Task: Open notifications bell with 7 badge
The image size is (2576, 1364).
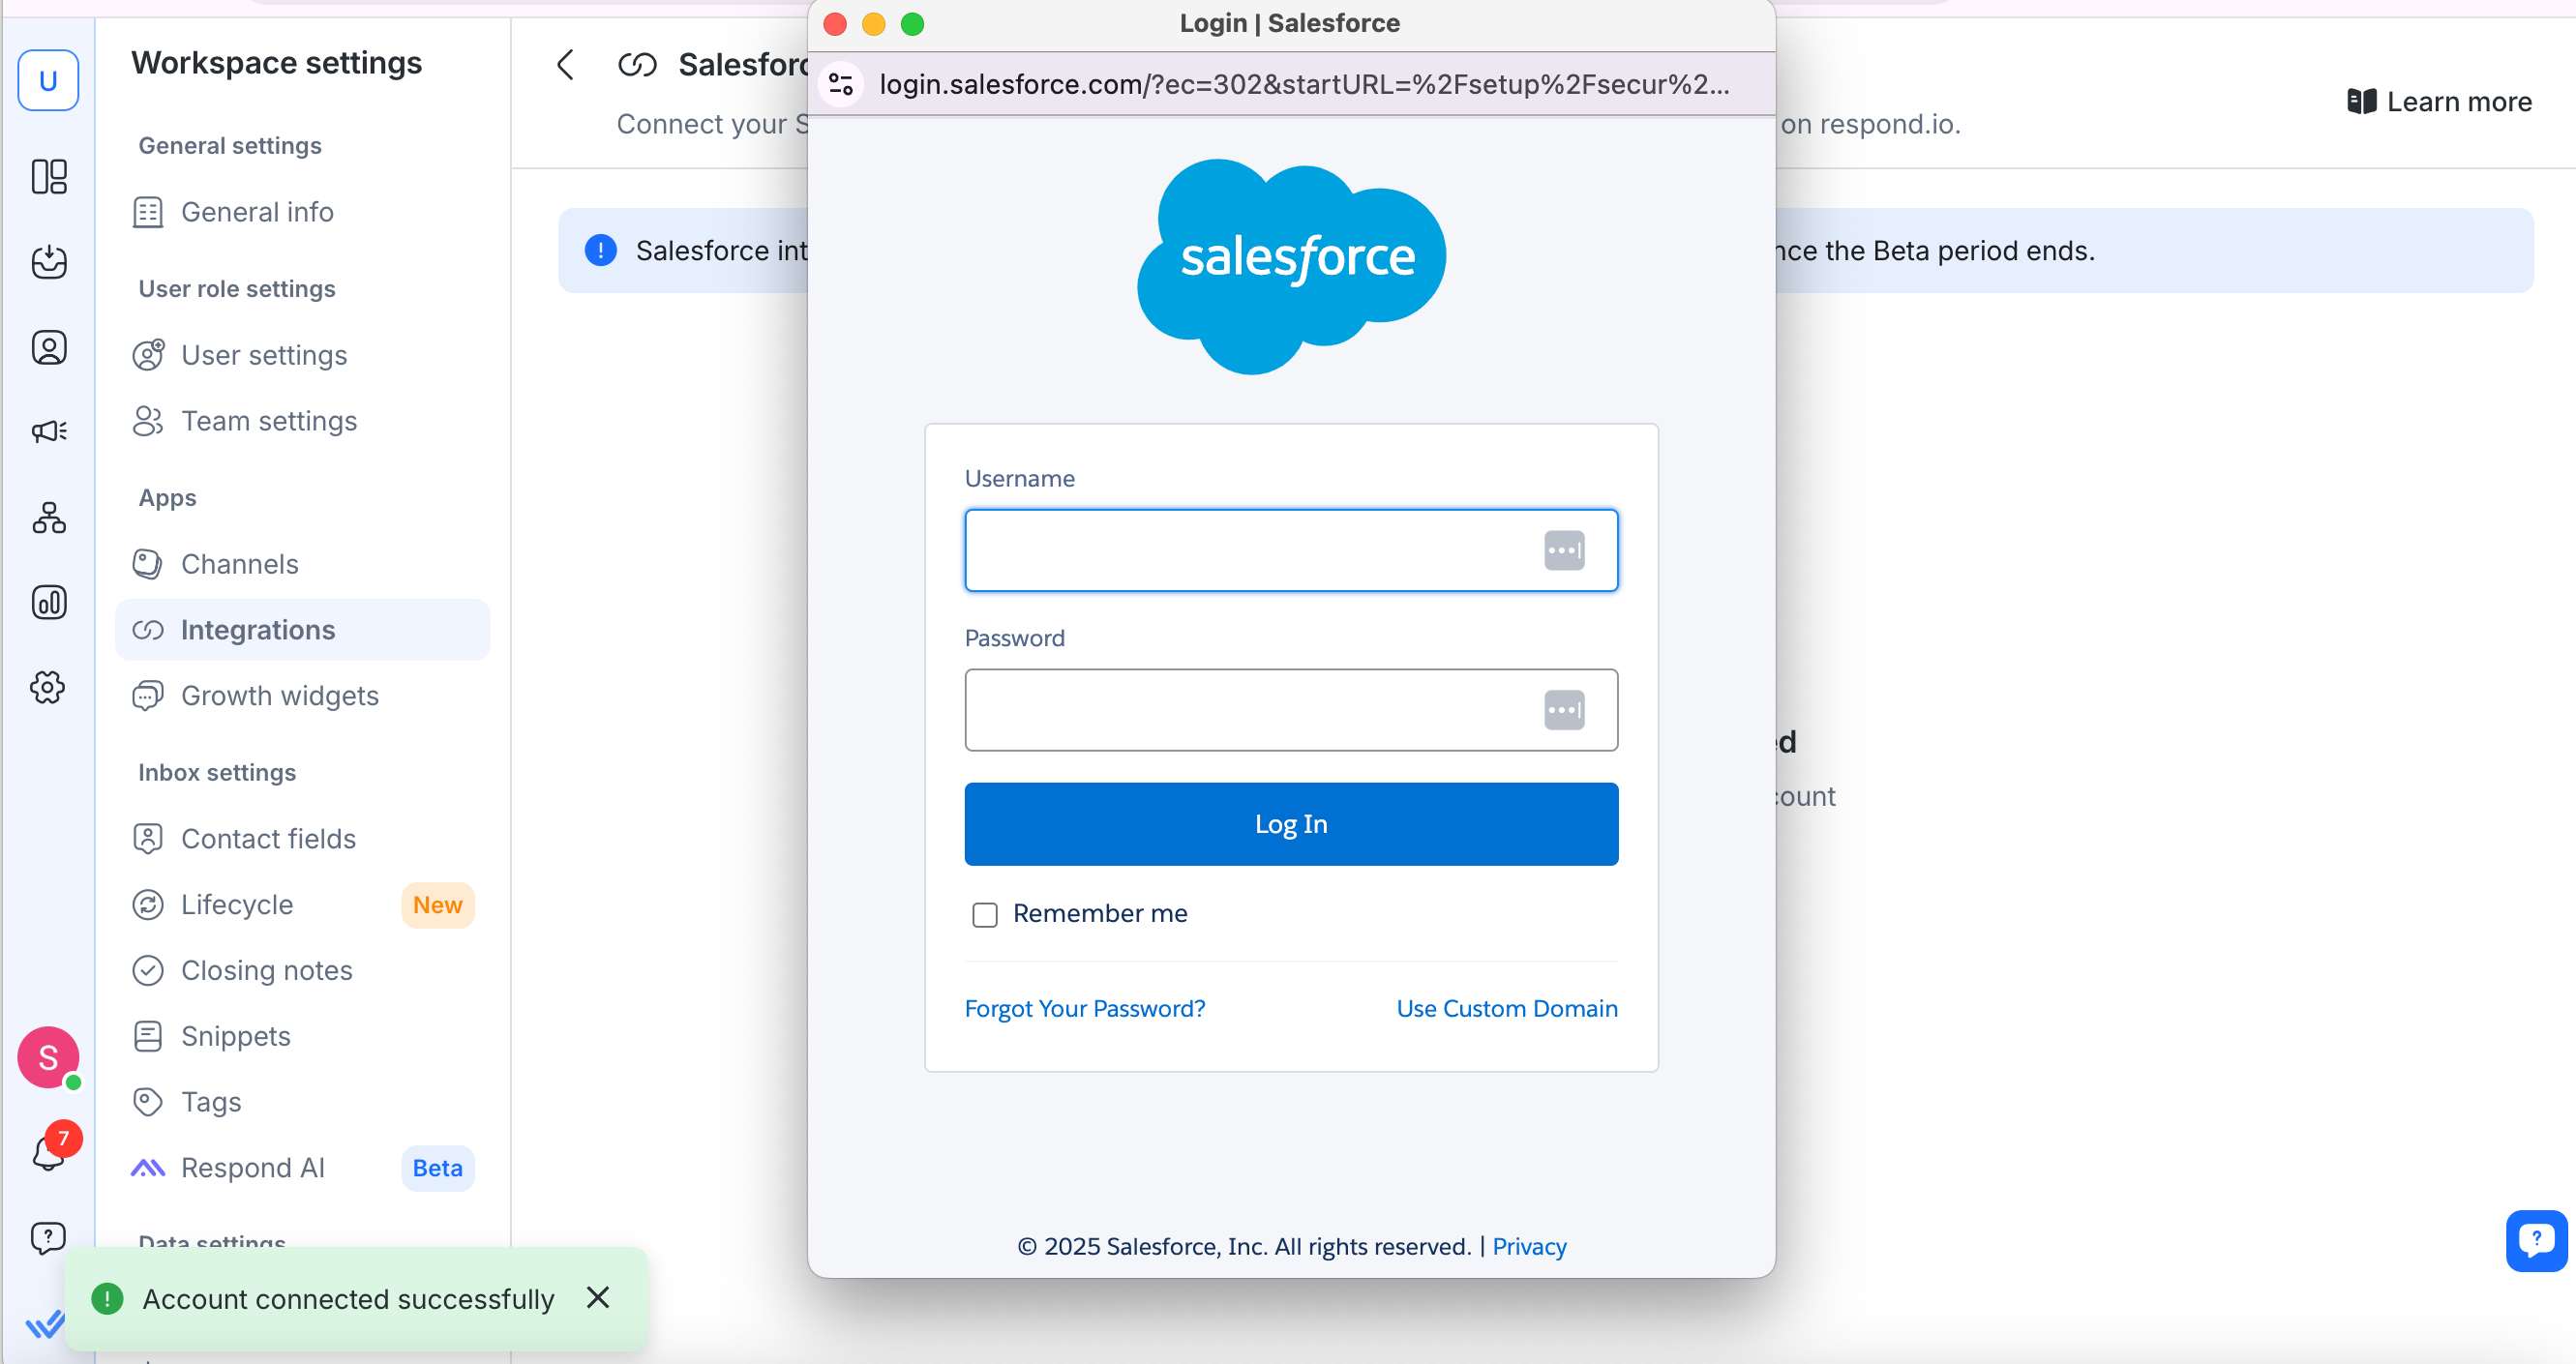Action: click(x=48, y=1151)
